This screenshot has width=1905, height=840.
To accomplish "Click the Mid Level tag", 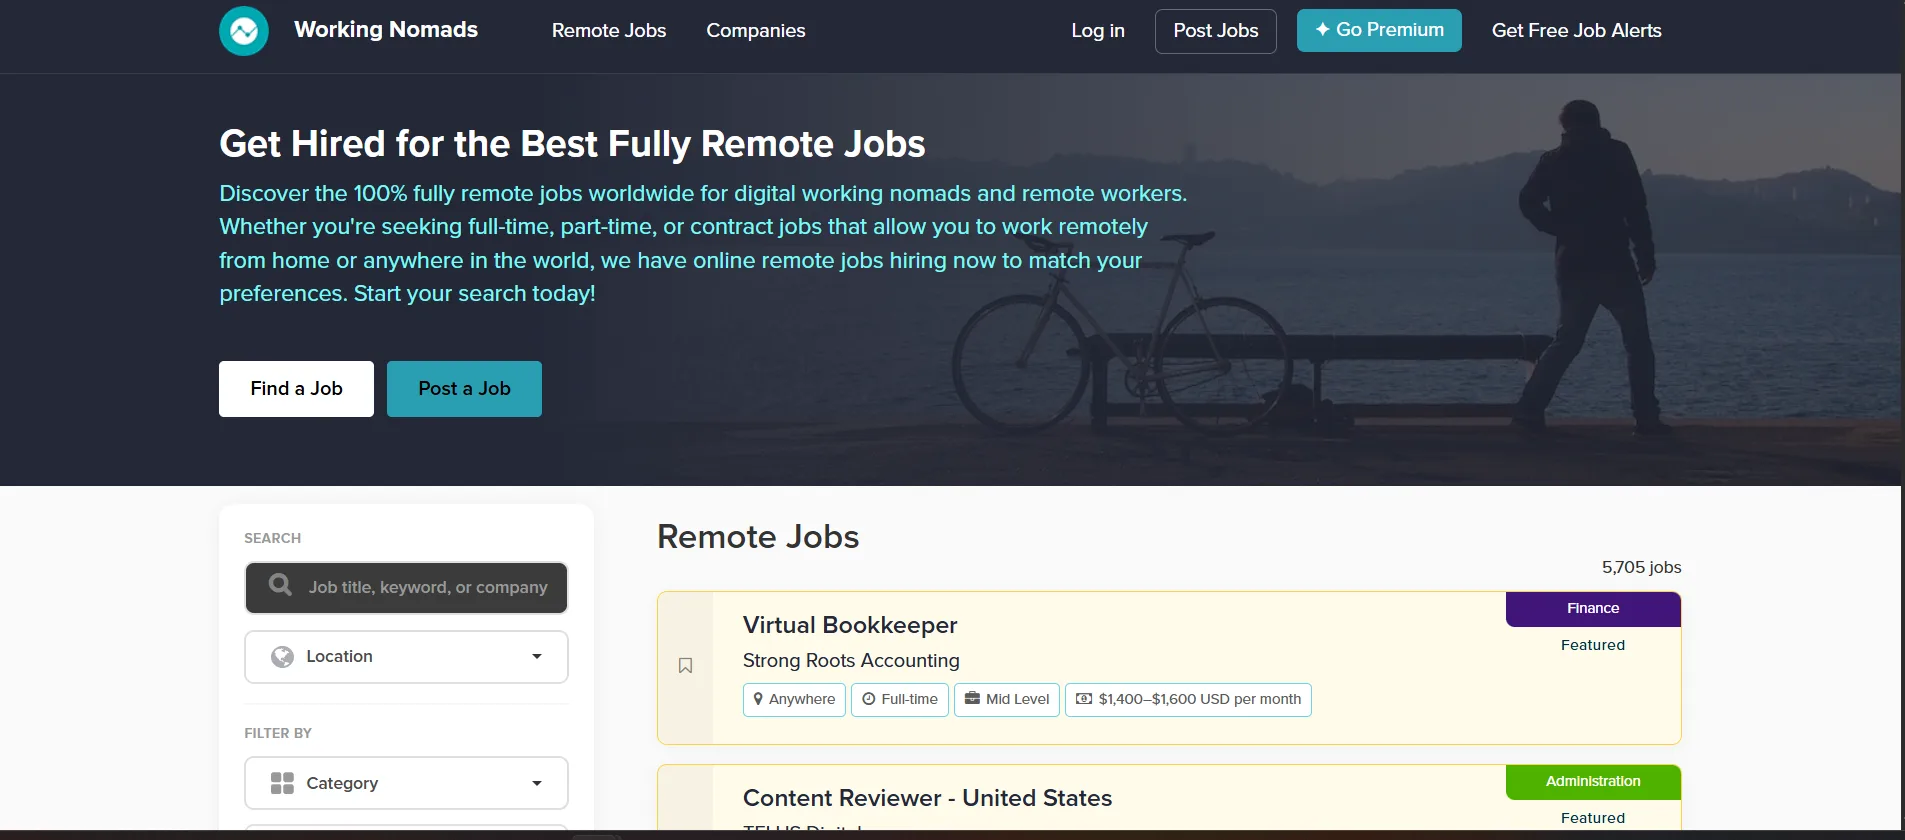I will point(1007,700).
